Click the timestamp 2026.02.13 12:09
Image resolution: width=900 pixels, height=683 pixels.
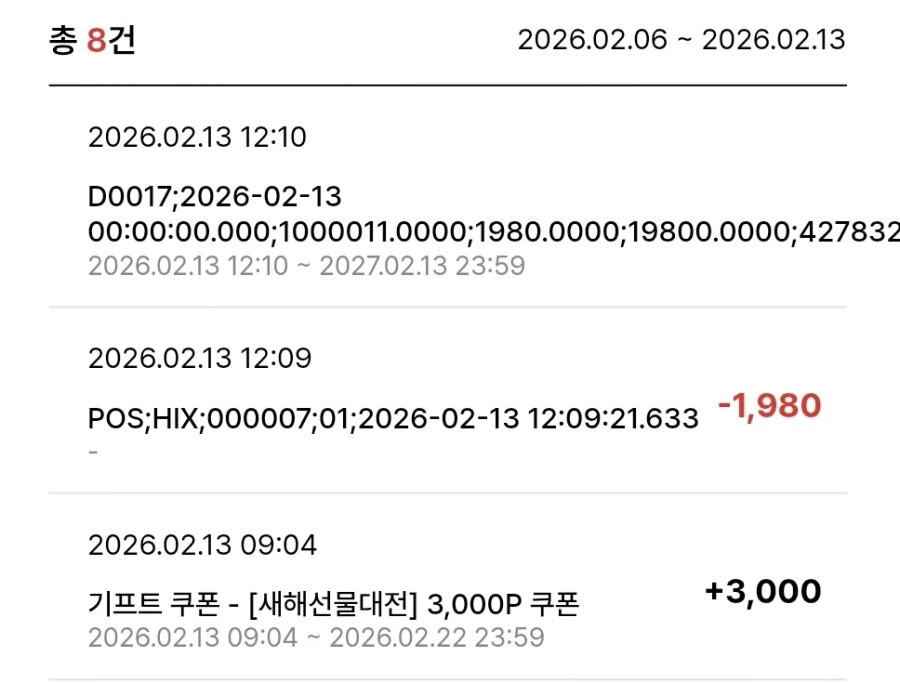(197, 357)
